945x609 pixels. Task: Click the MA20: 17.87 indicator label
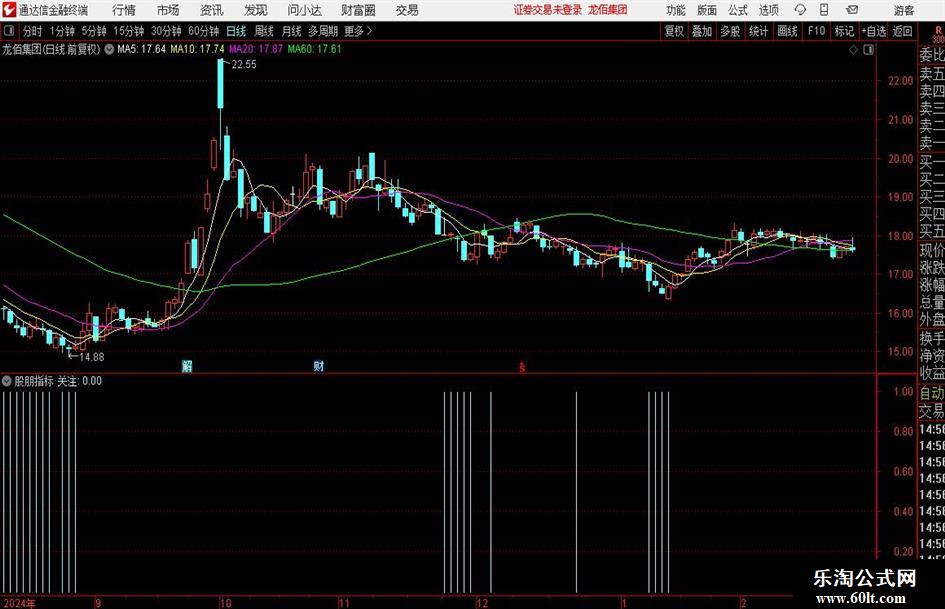point(256,49)
